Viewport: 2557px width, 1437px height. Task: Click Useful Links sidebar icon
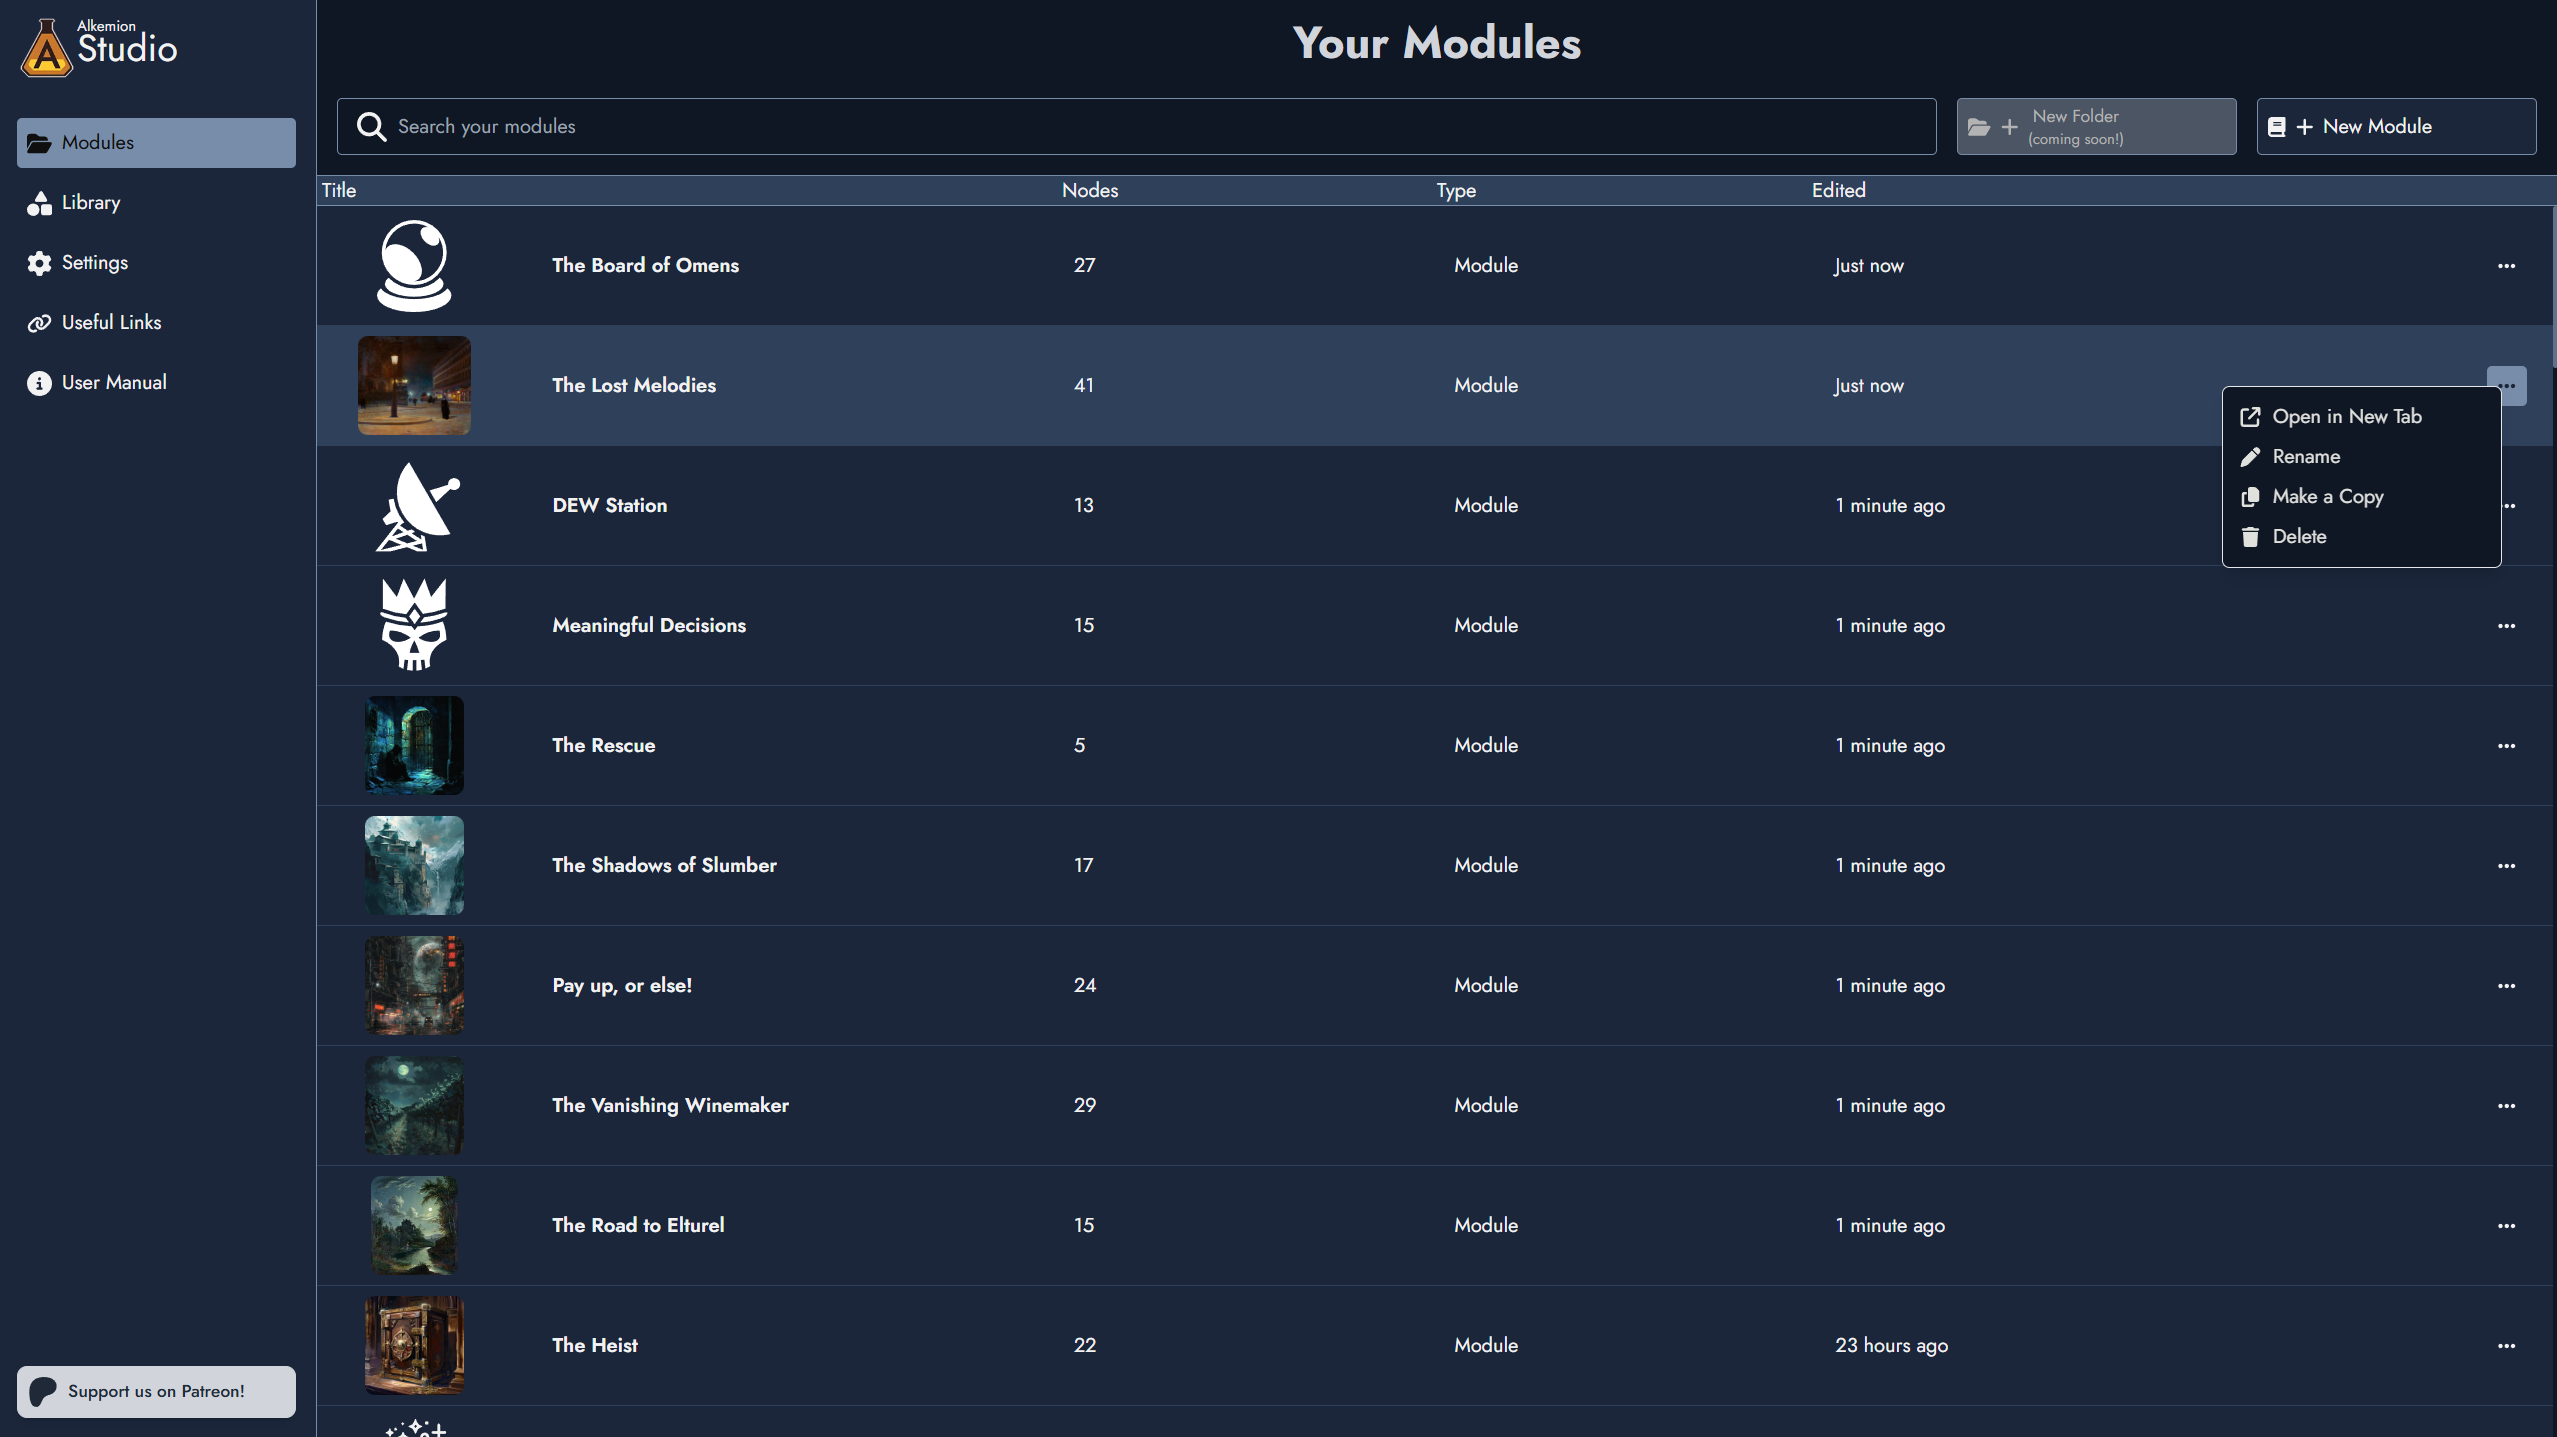click(39, 321)
